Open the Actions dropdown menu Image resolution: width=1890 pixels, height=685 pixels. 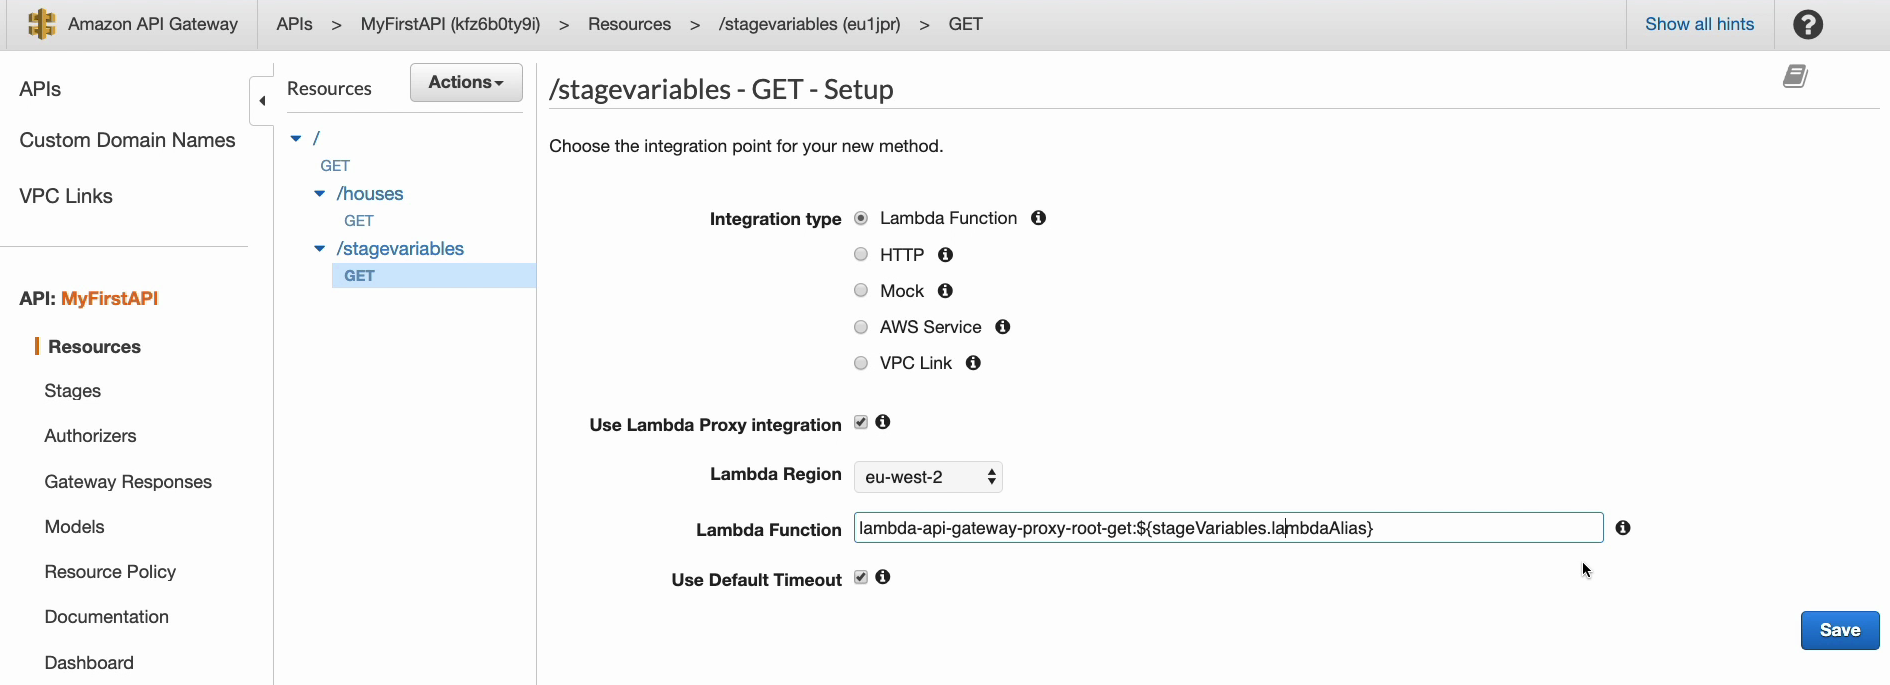(x=466, y=82)
